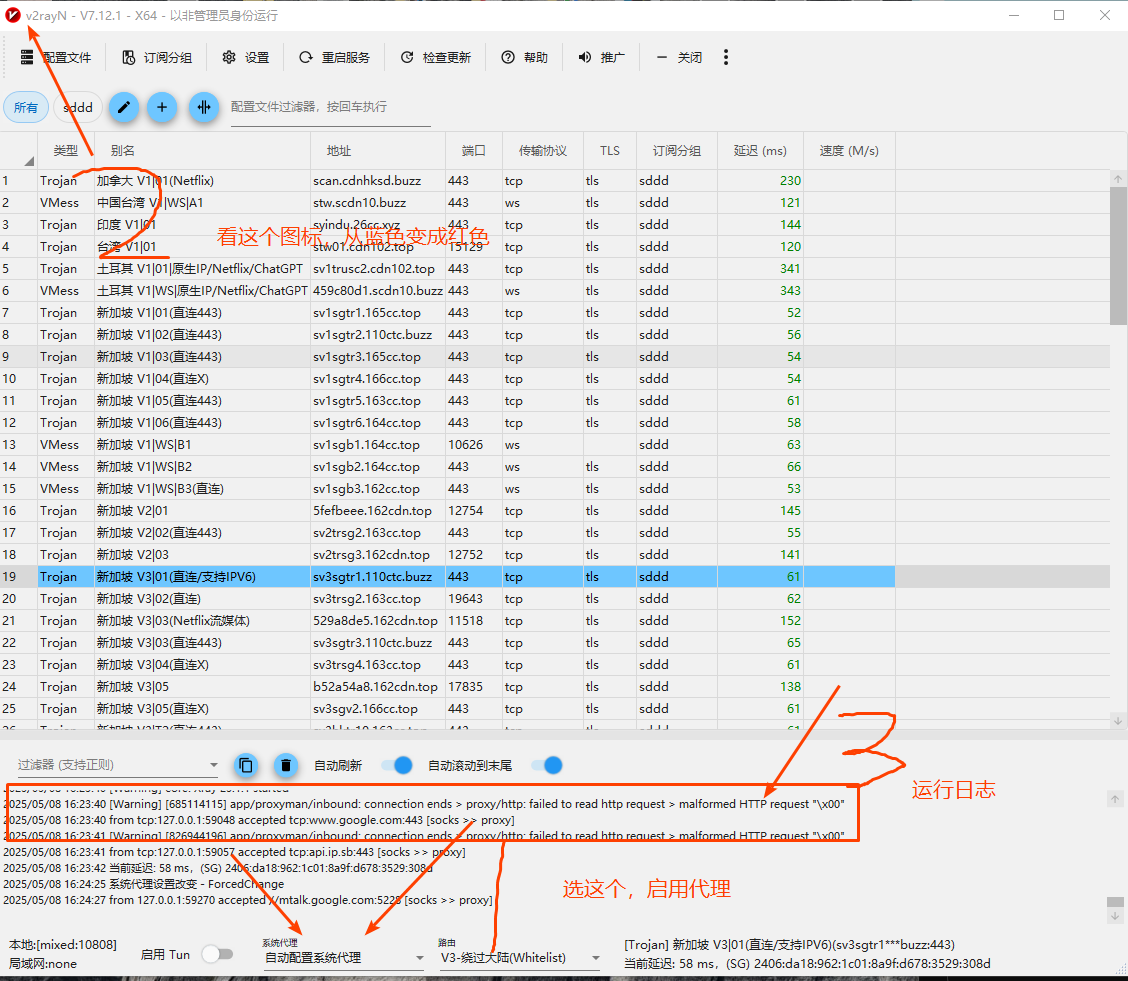Open the 帮助 menu
This screenshot has width=1128, height=981.
click(524, 58)
